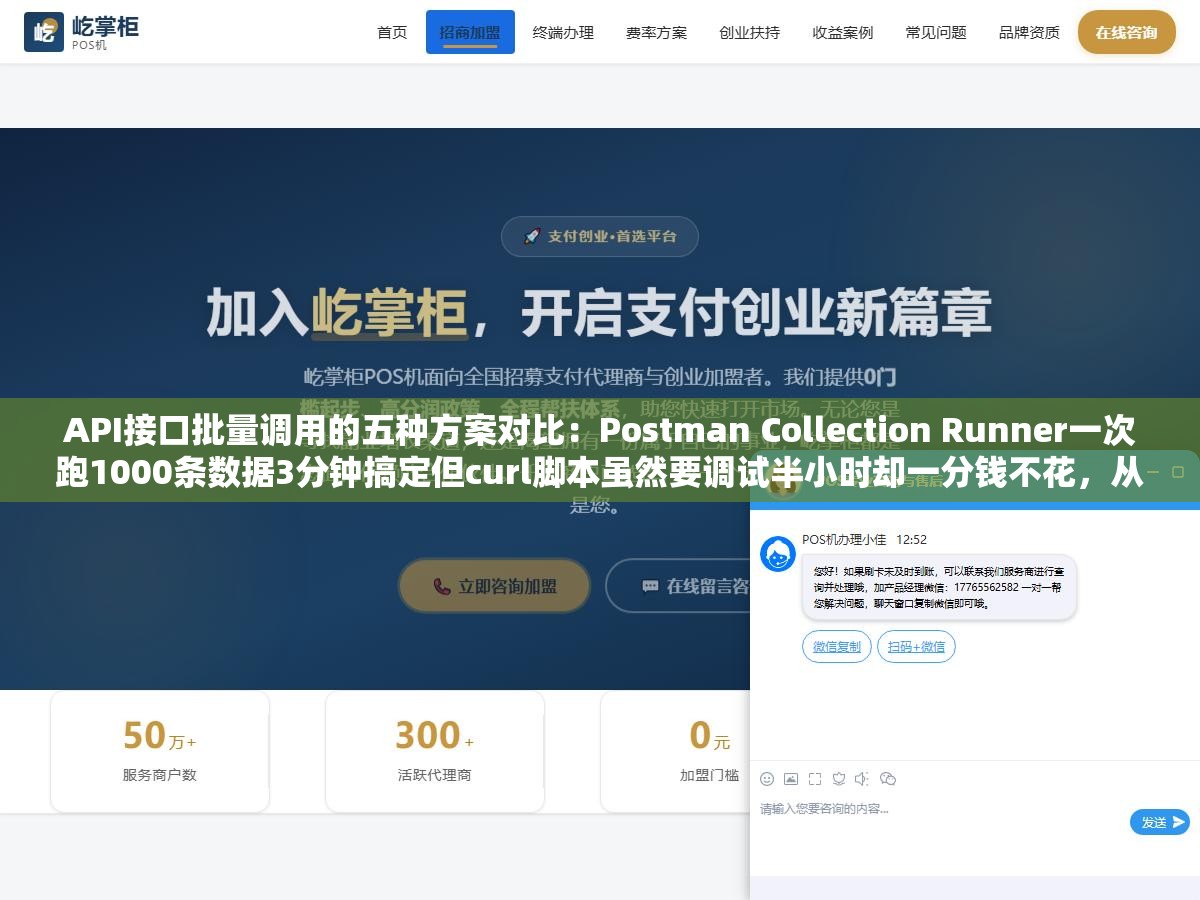Click the WeChat icon in chat toolbar
Image resolution: width=1200 pixels, height=900 pixels.
[x=888, y=779]
